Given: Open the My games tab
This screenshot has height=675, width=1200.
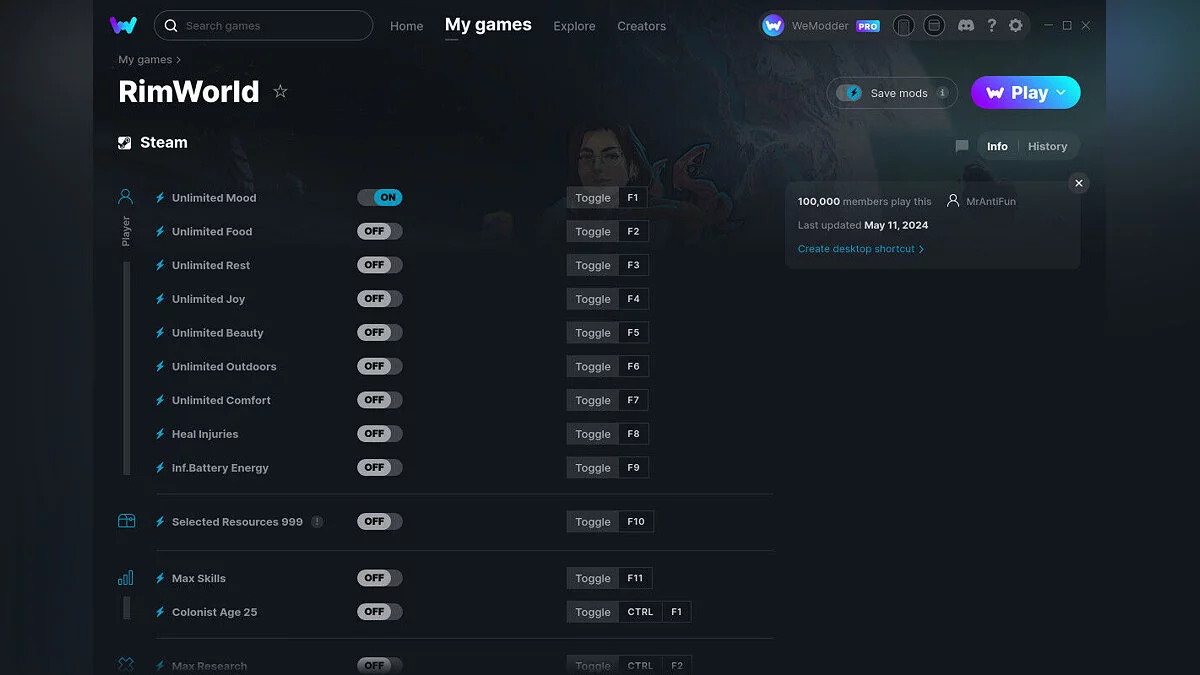Looking at the screenshot, I should (488, 25).
